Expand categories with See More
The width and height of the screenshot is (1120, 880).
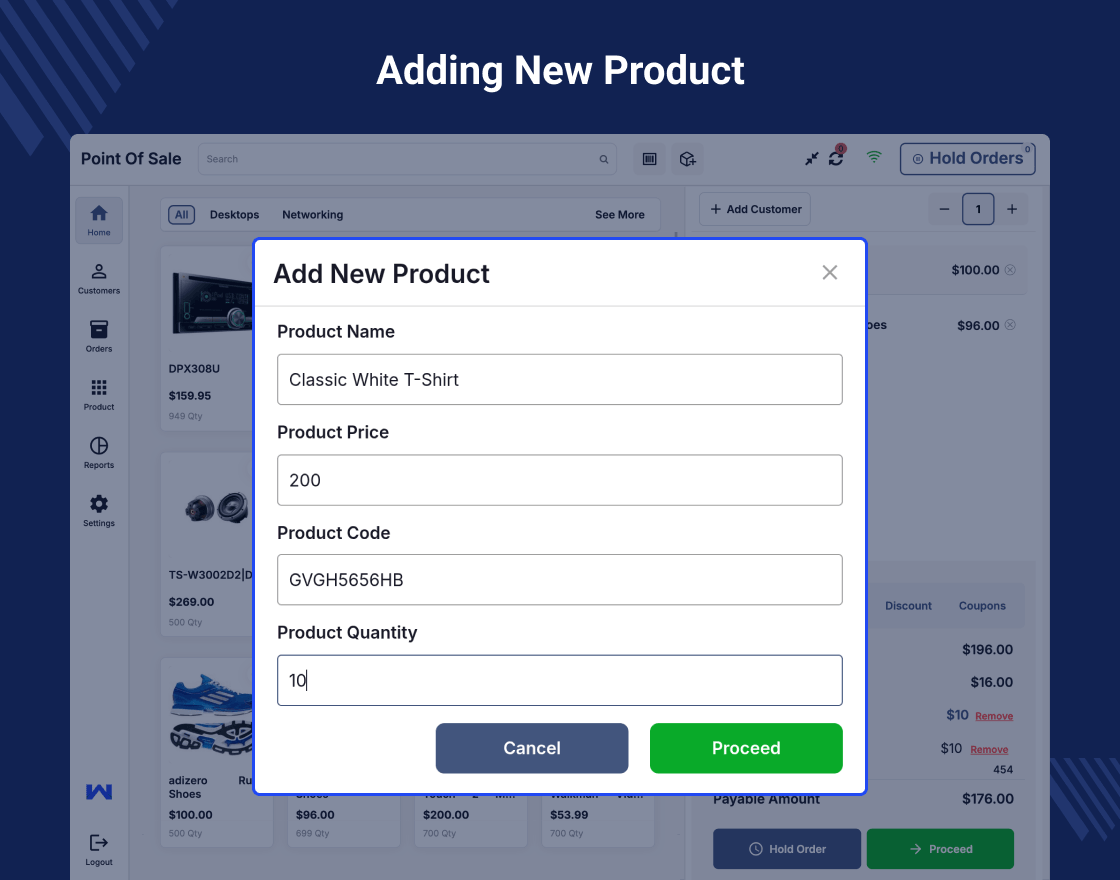[620, 215]
